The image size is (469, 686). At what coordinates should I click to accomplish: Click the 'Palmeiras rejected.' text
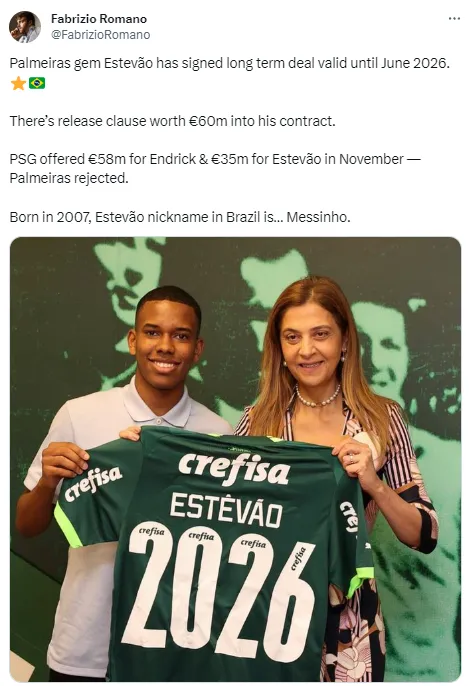(x=69, y=178)
